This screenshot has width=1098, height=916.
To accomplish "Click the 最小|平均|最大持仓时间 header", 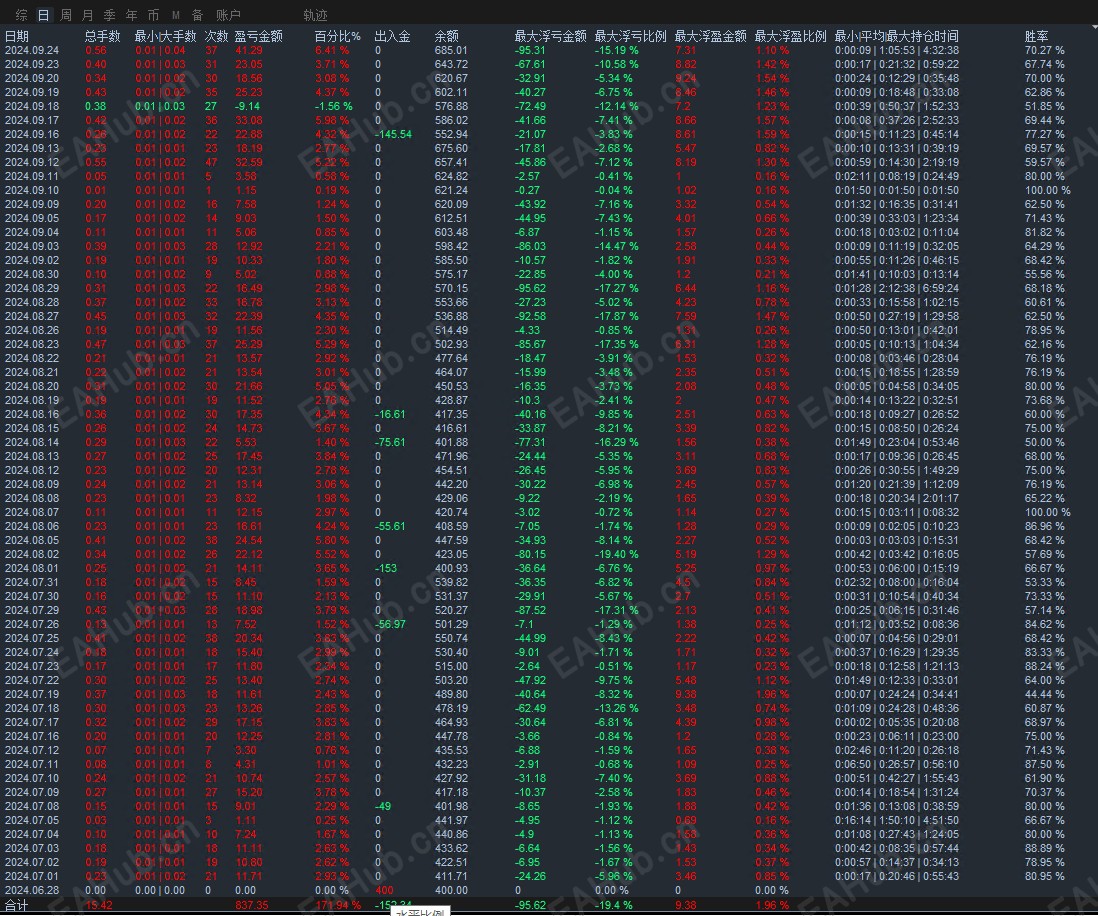I will pos(896,36).
